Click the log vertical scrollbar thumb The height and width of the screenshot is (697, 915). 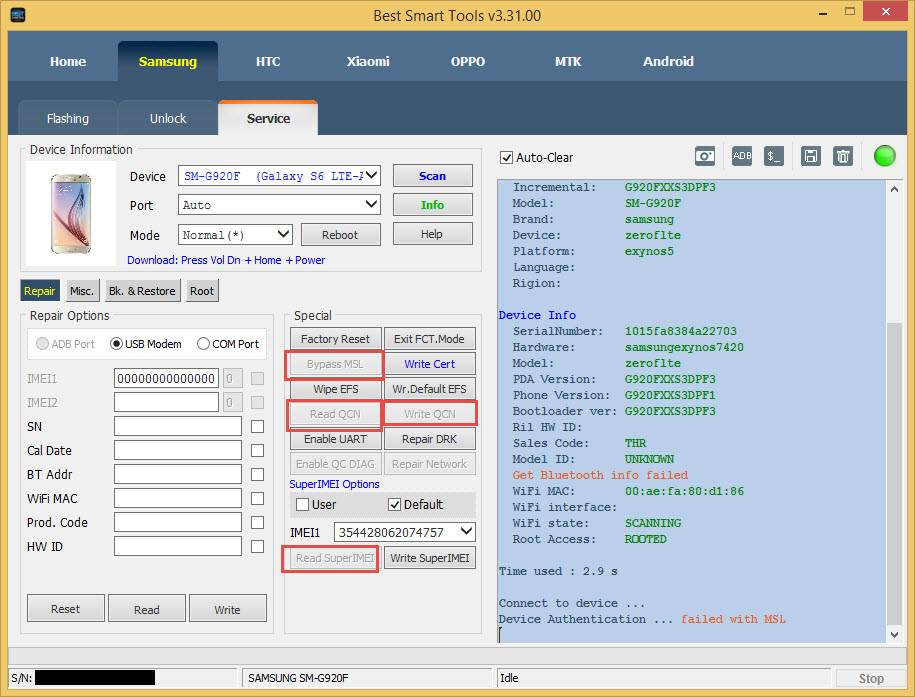[x=894, y=474]
